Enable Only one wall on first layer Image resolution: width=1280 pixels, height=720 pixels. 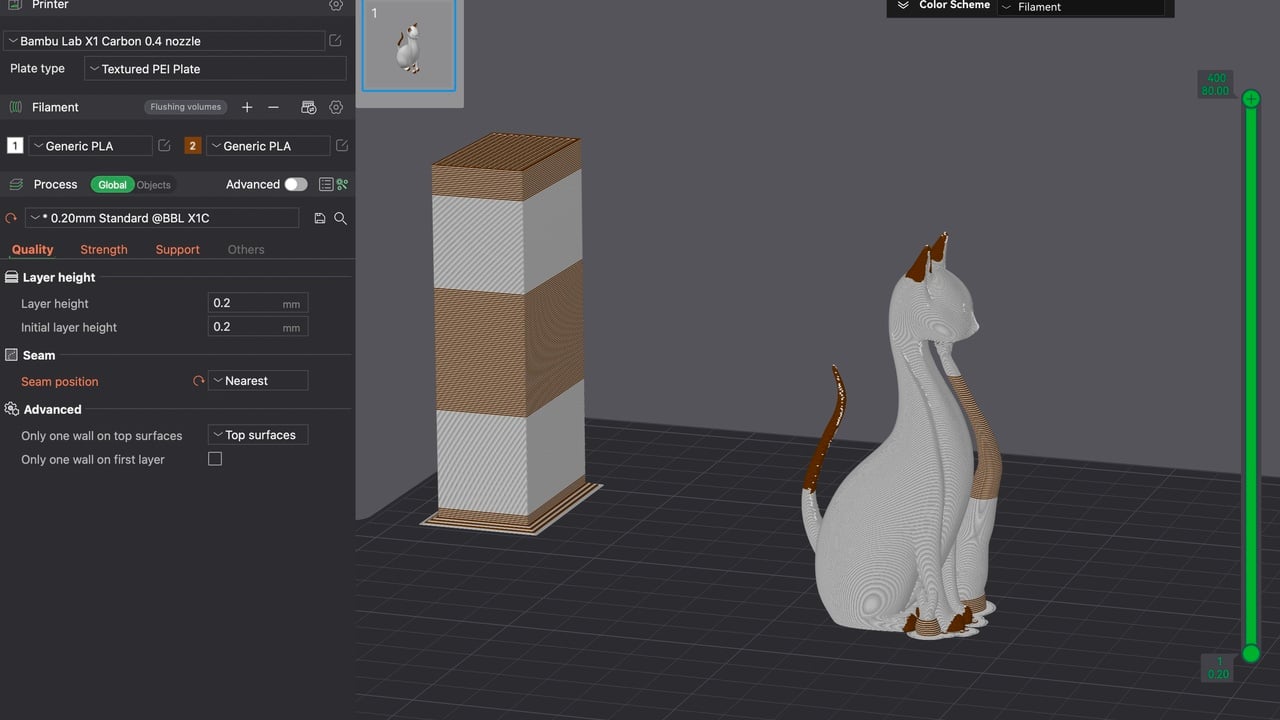(215, 459)
